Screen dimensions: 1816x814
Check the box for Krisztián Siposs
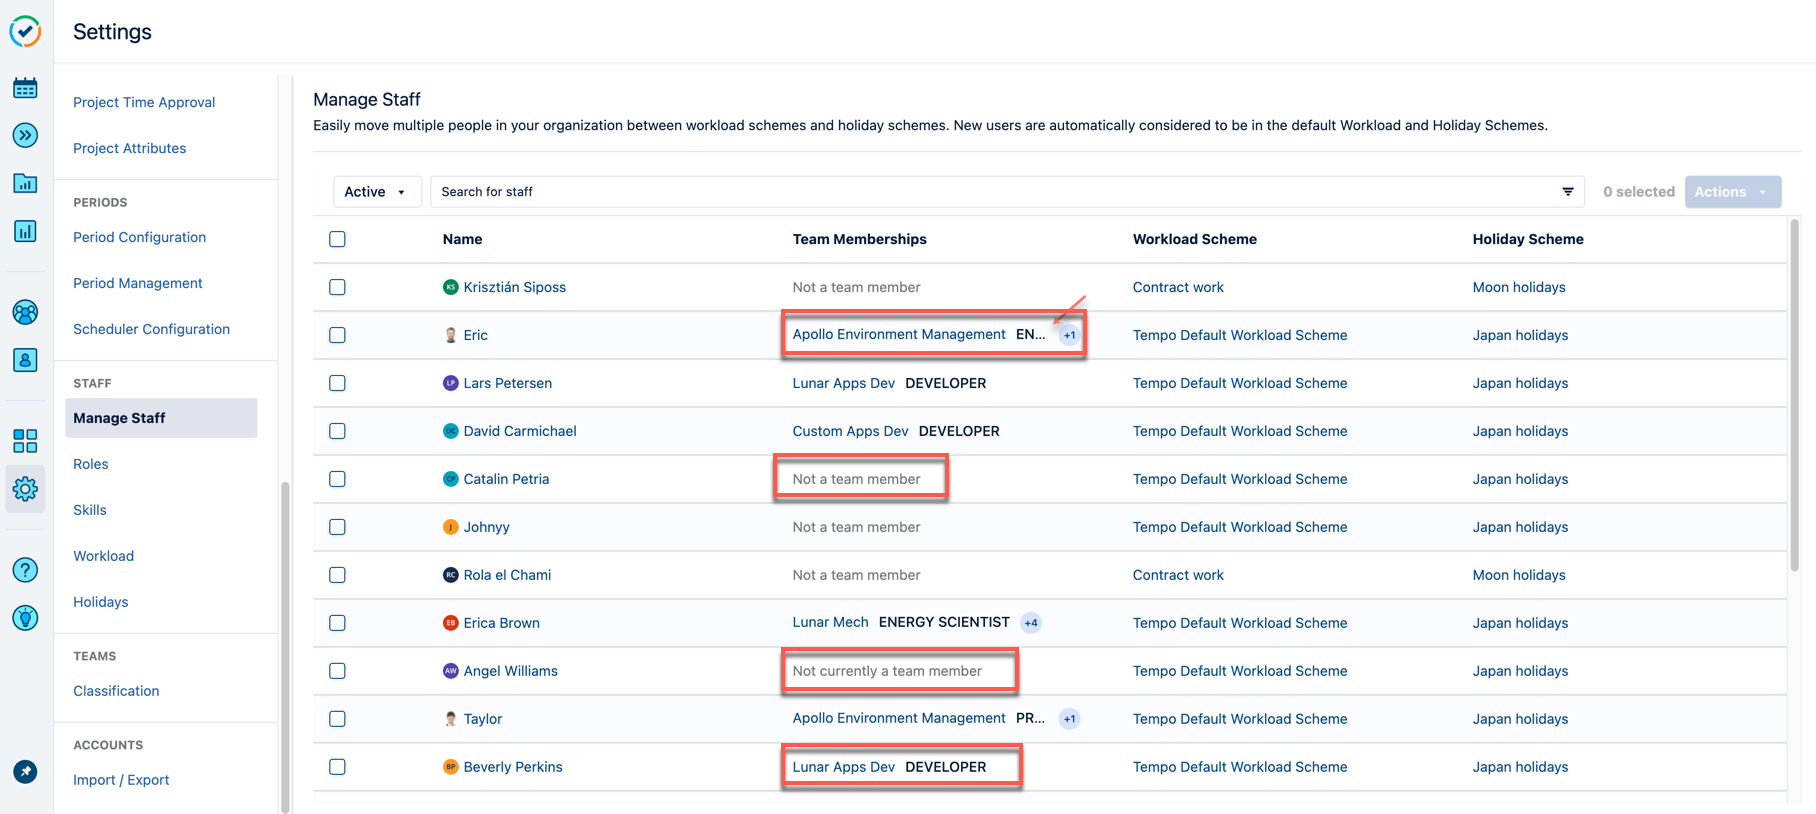pyautogui.click(x=337, y=287)
